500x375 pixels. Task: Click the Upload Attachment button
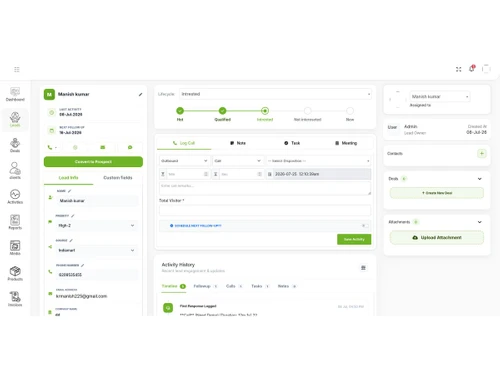437,238
